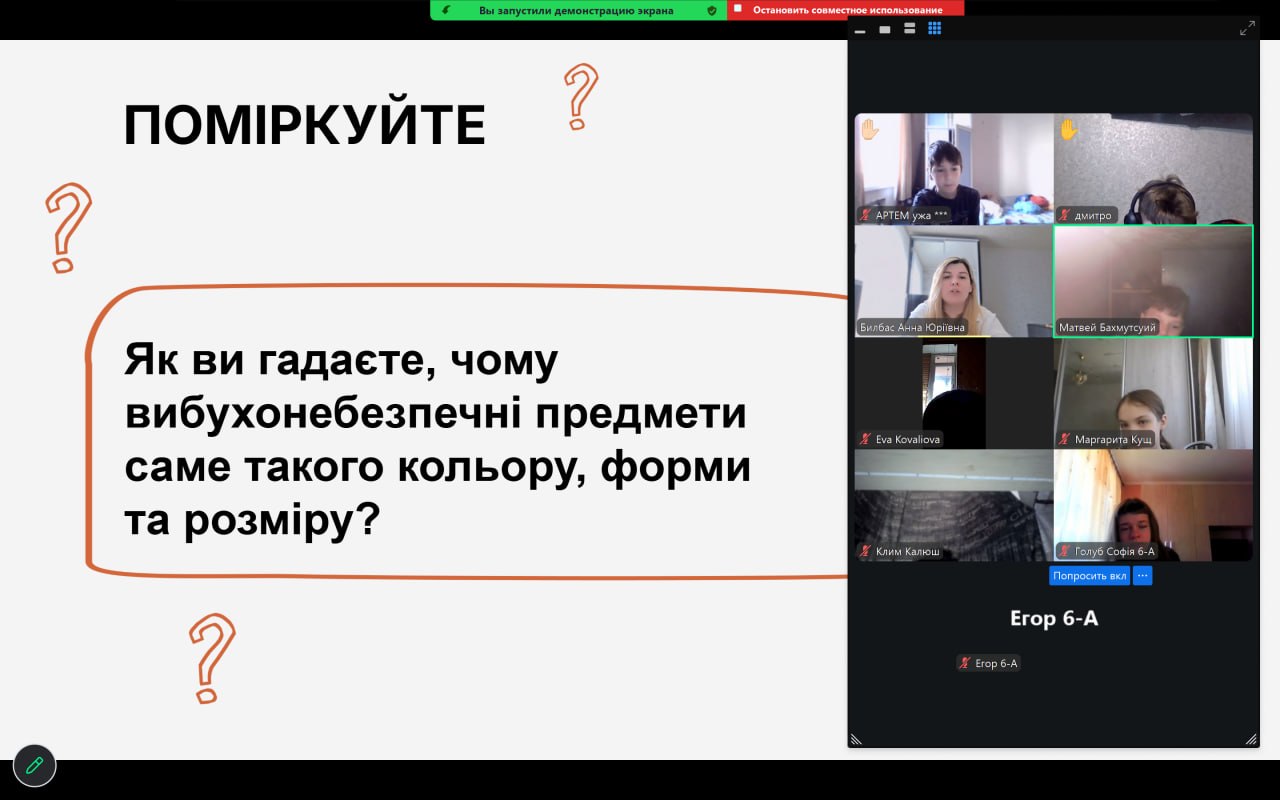Click raised hand icon on дмитро's video
Viewport: 1280px width, 800px height.
pyautogui.click(x=1068, y=129)
